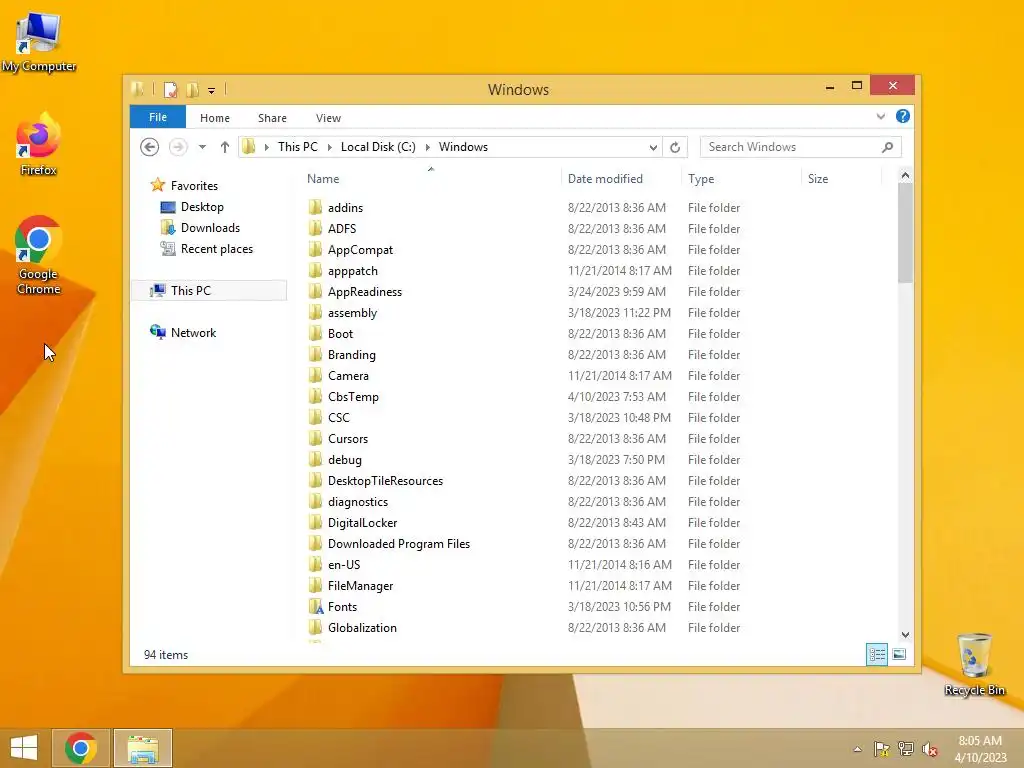Expand breadcrumb arrow after Local Disk (C:)
Screen dimensions: 1024x768
428,148
